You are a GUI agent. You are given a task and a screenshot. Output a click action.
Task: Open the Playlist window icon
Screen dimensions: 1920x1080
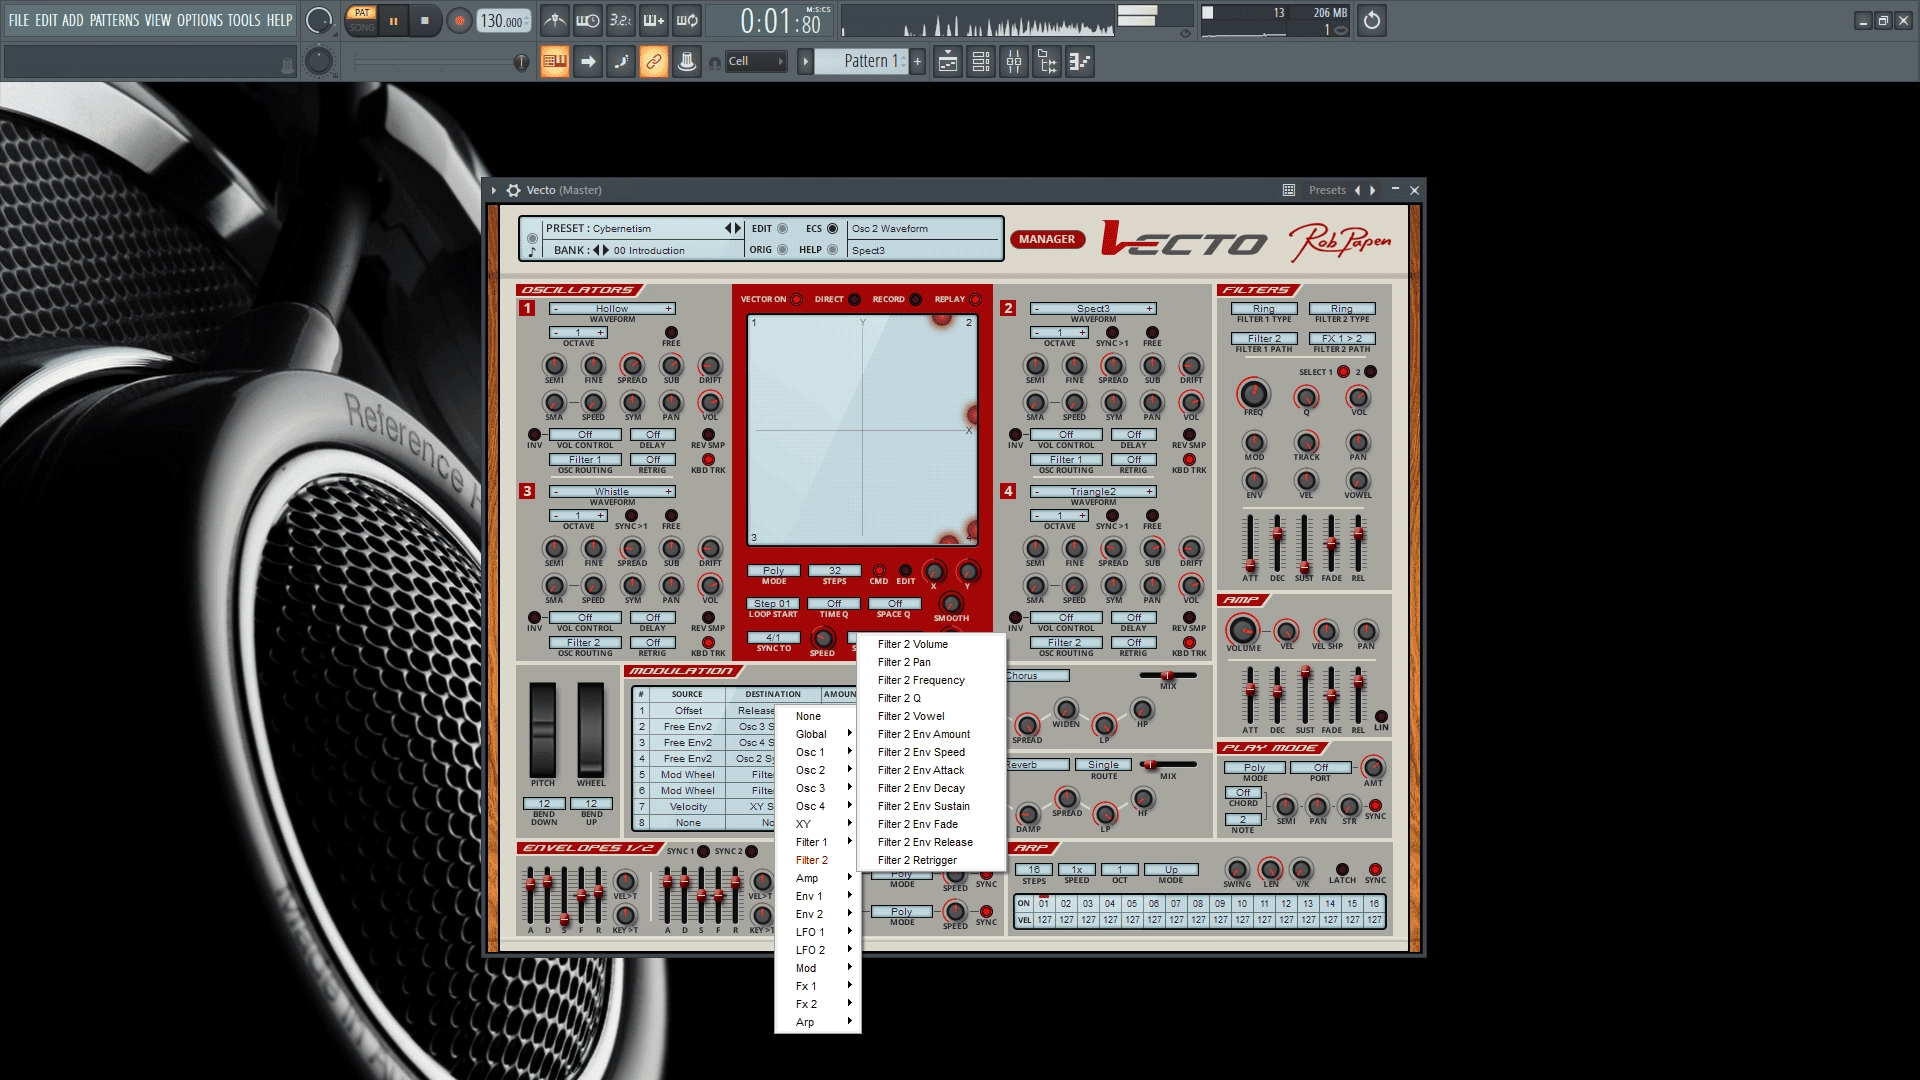click(x=948, y=61)
